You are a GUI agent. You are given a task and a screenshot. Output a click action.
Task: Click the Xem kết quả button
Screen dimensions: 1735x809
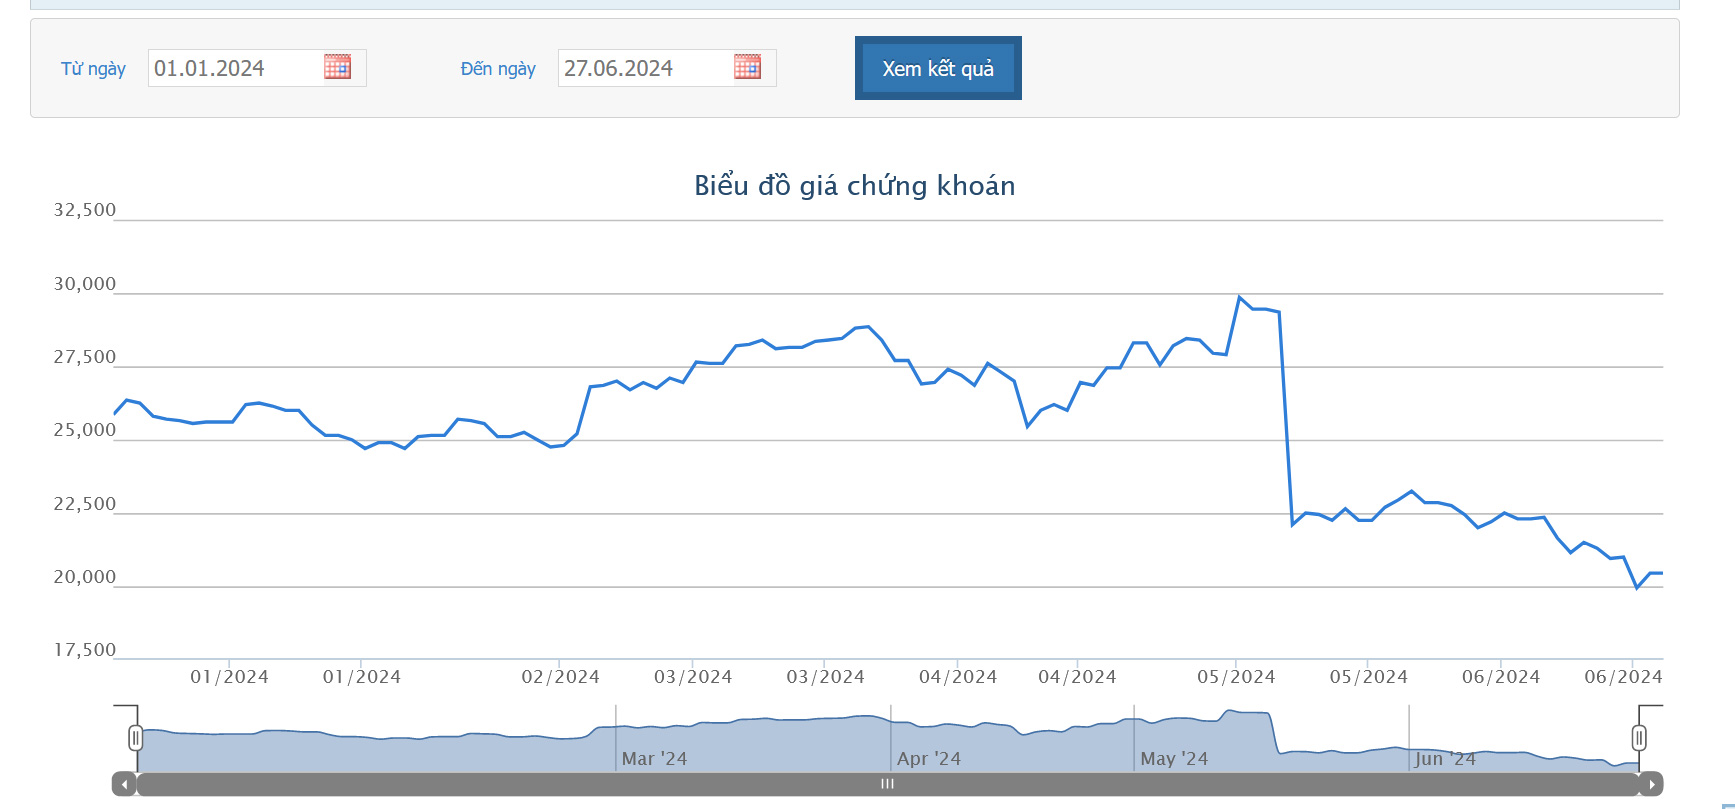[938, 68]
